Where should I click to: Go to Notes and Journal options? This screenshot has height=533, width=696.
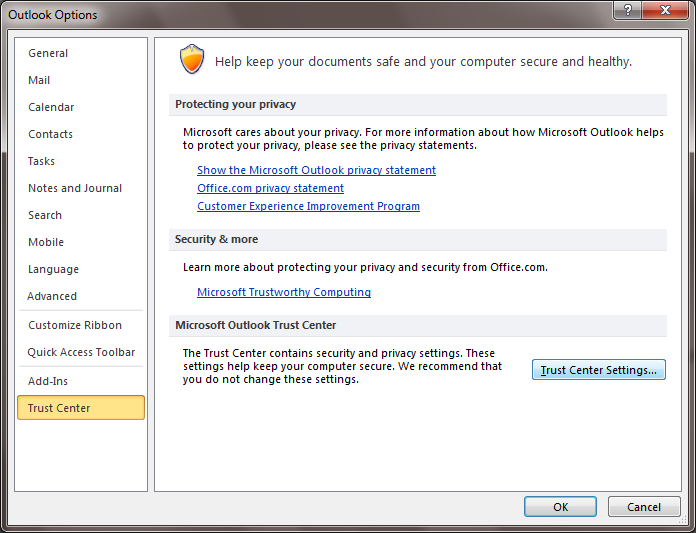[x=75, y=188]
